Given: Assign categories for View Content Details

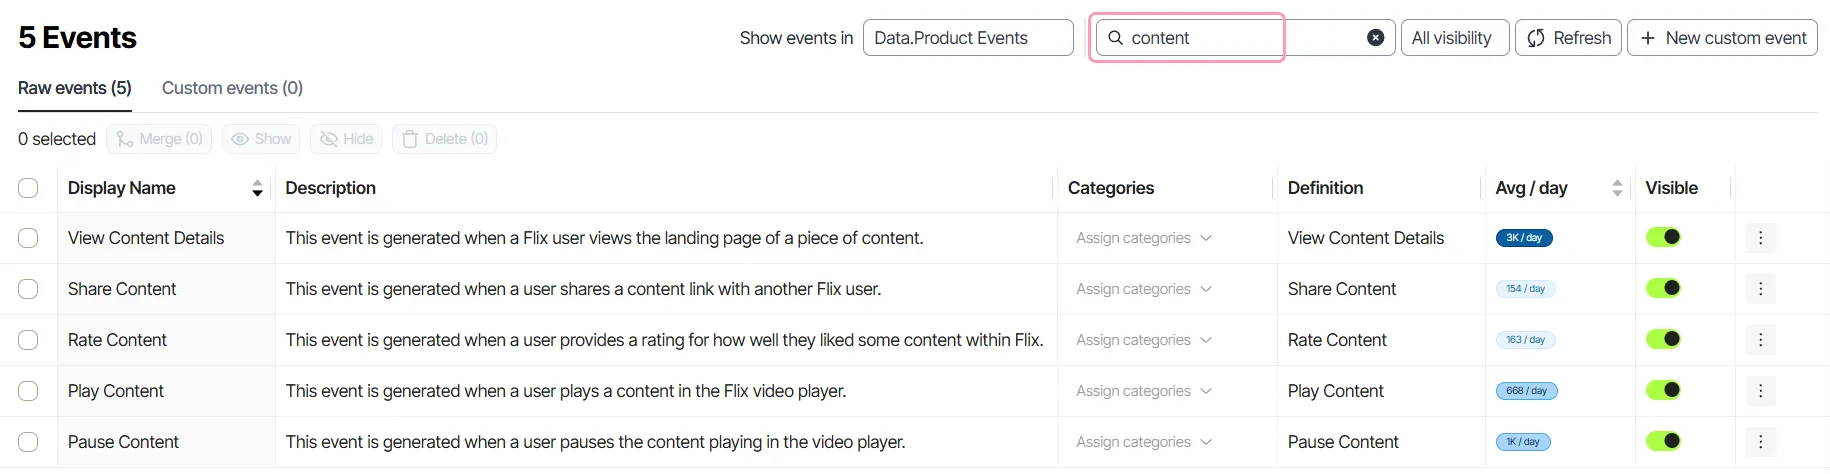Looking at the screenshot, I should [x=1144, y=238].
